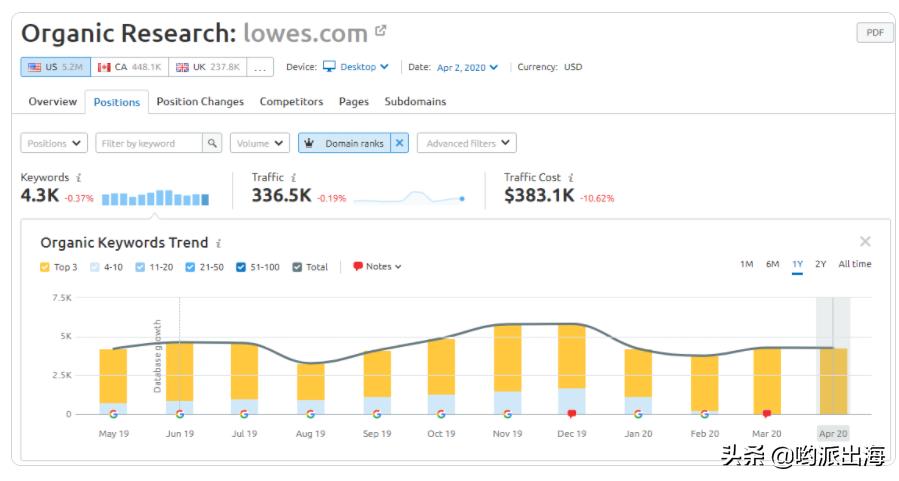Select the Nov 19 bar in chart

pos(507,369)
